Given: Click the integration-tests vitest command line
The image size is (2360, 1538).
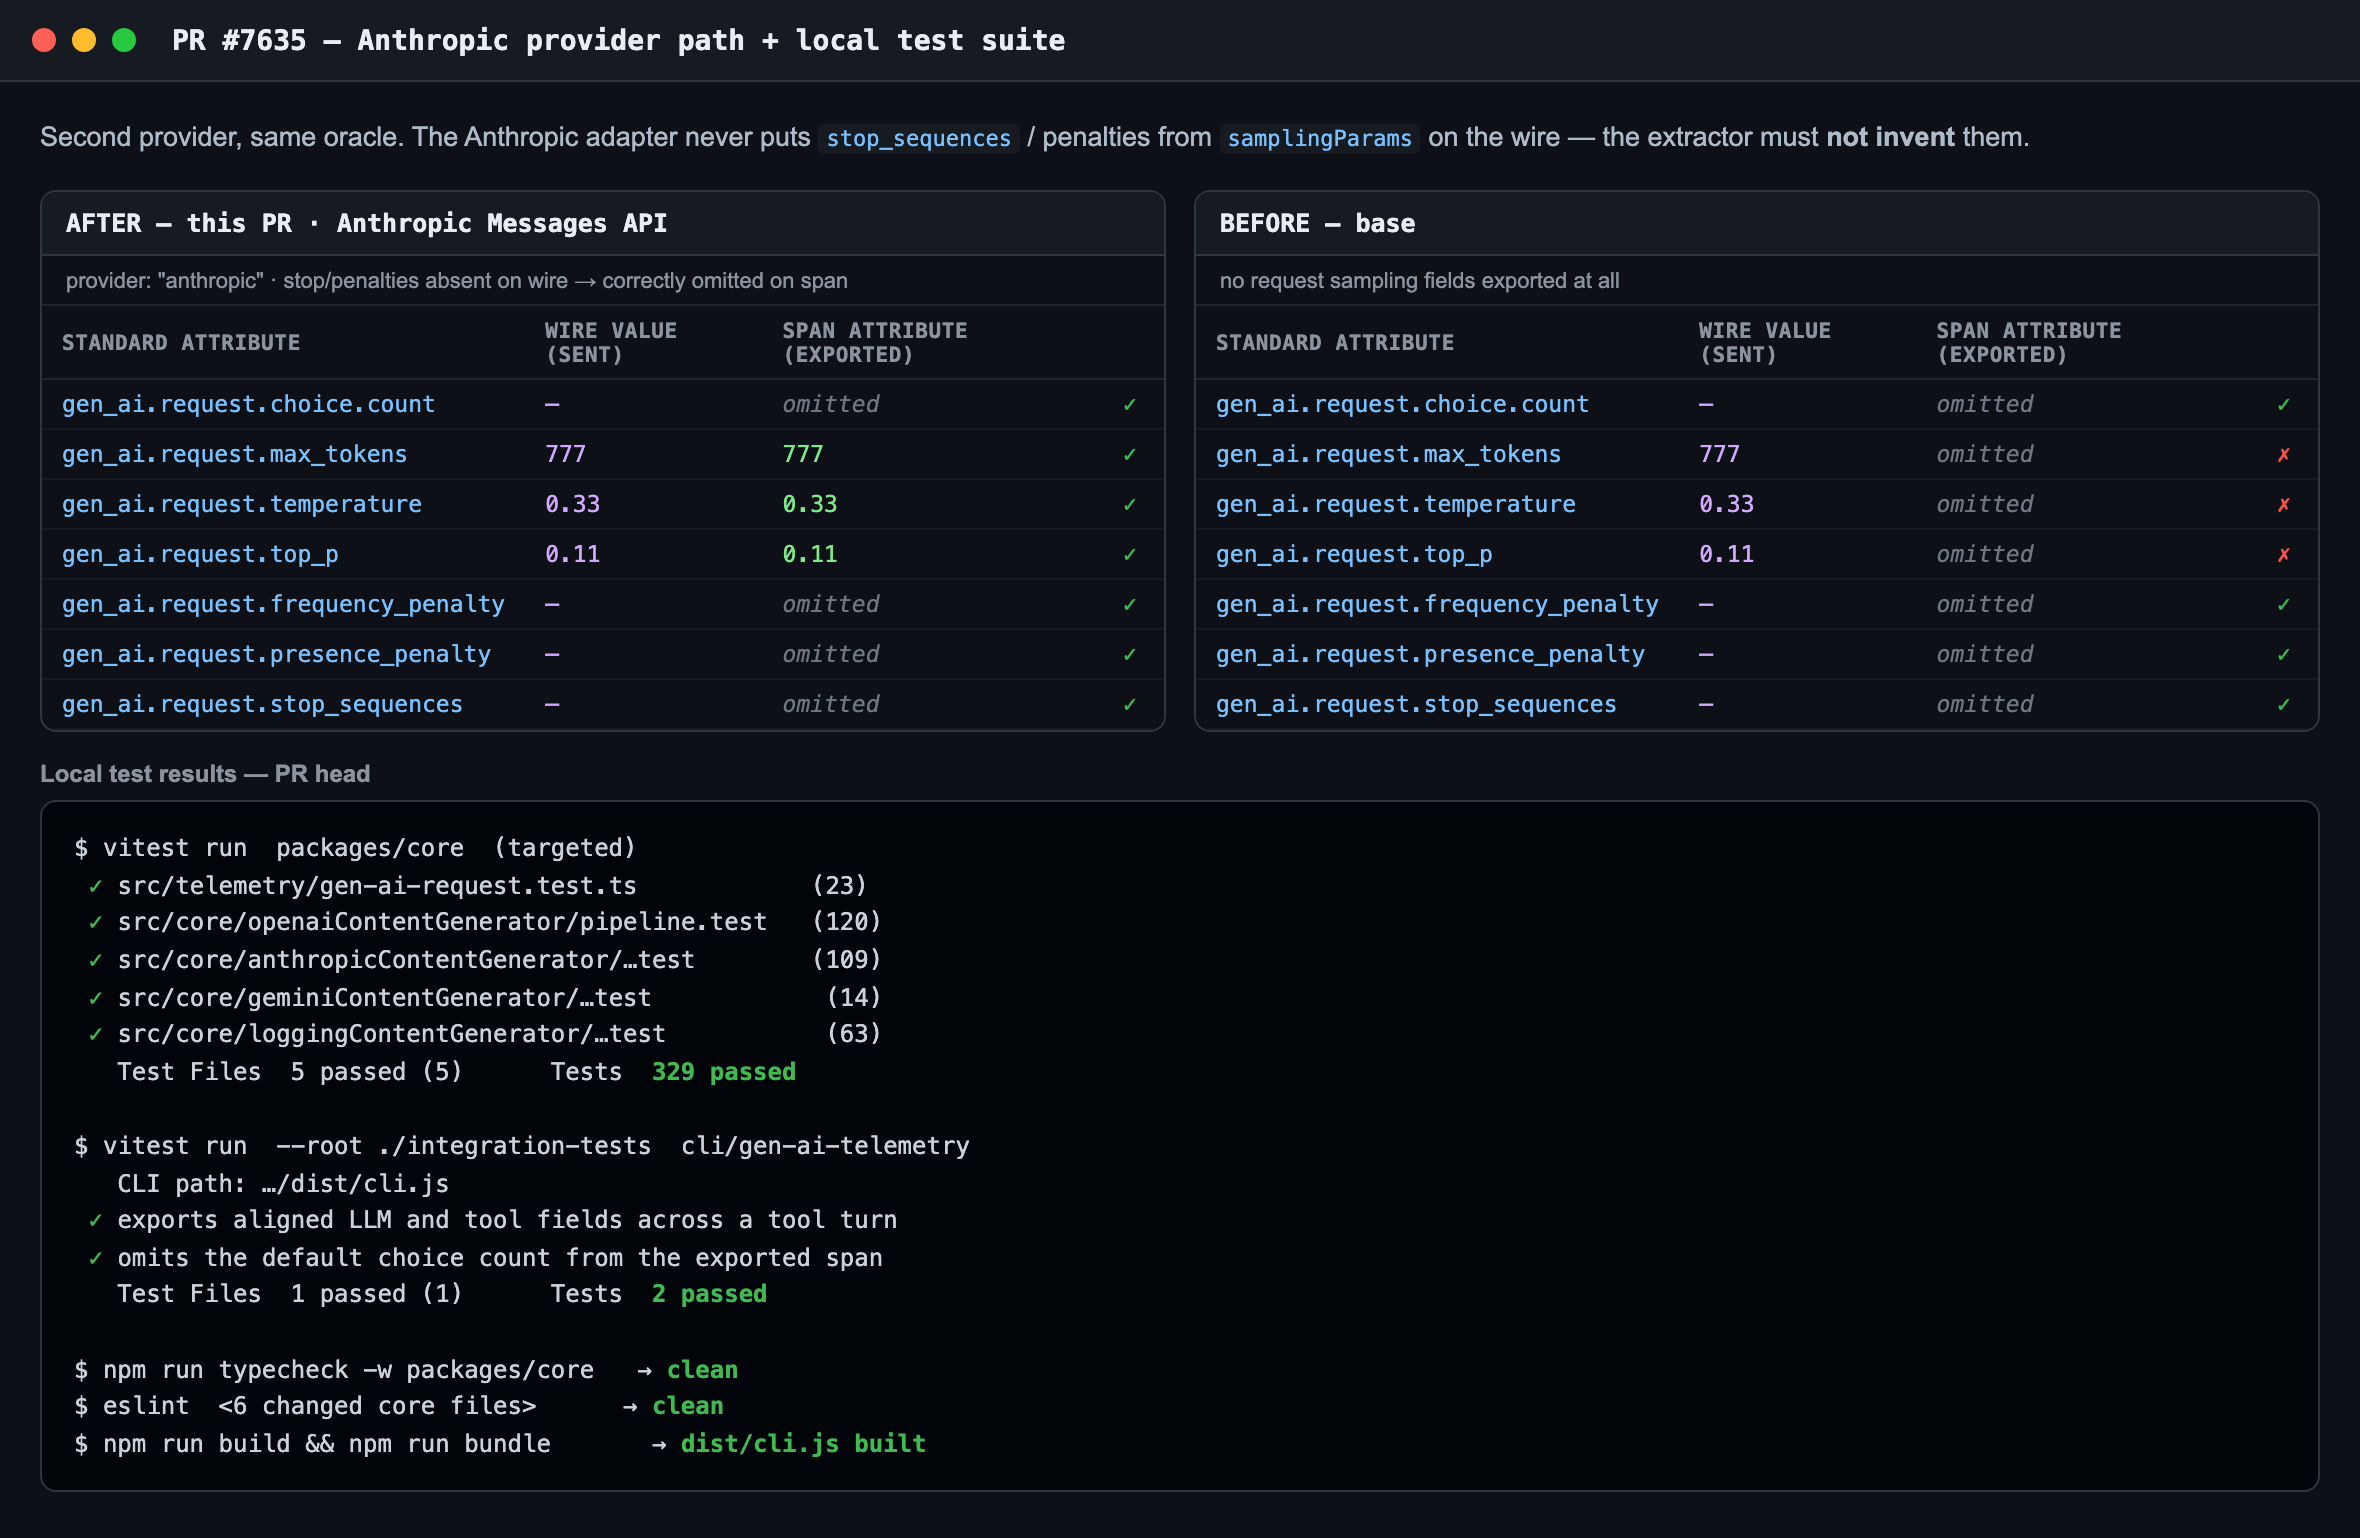Looking at the screenshot, I should point(522,1146).
